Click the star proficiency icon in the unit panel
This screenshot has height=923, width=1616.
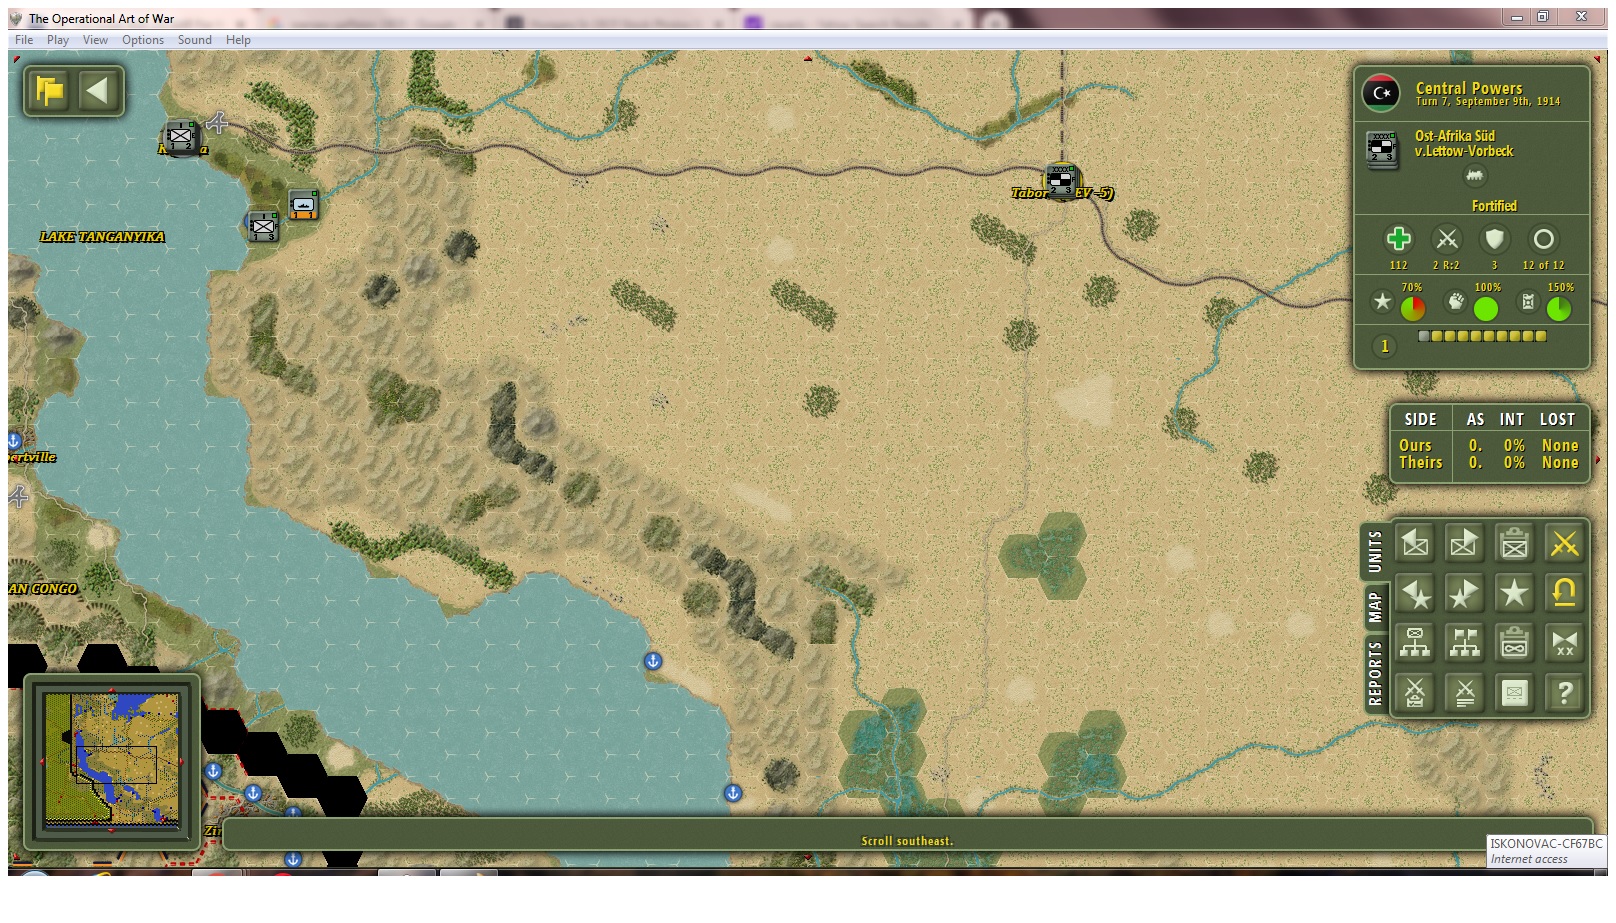click(x=1382, y=301)
